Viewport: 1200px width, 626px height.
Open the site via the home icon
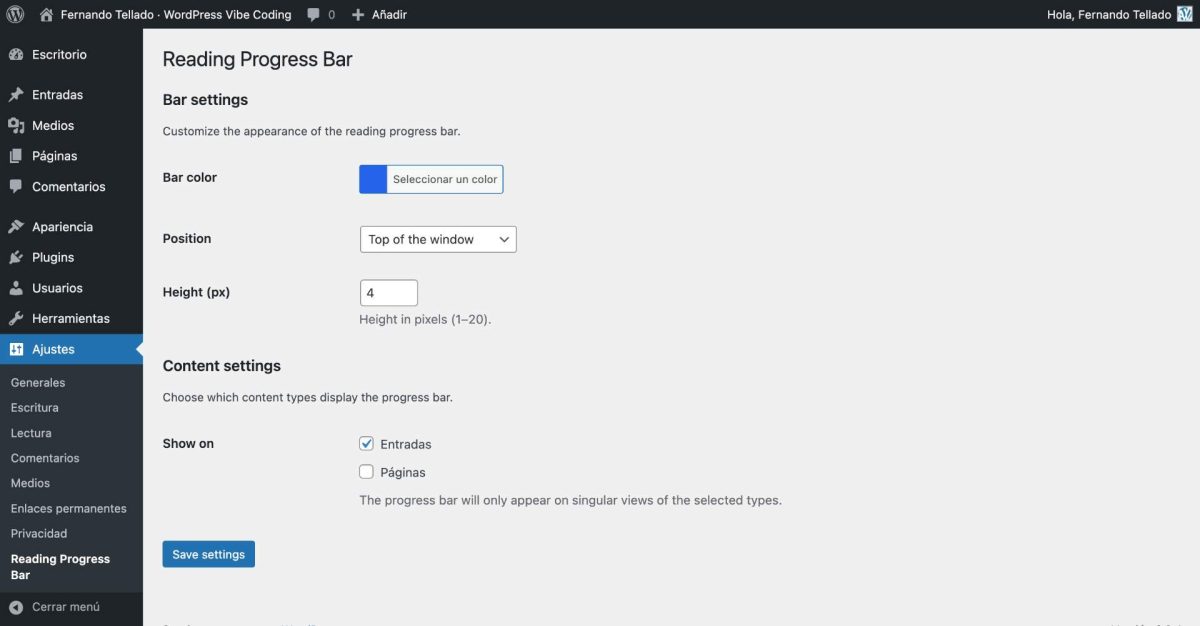click(x=45, y=14)
